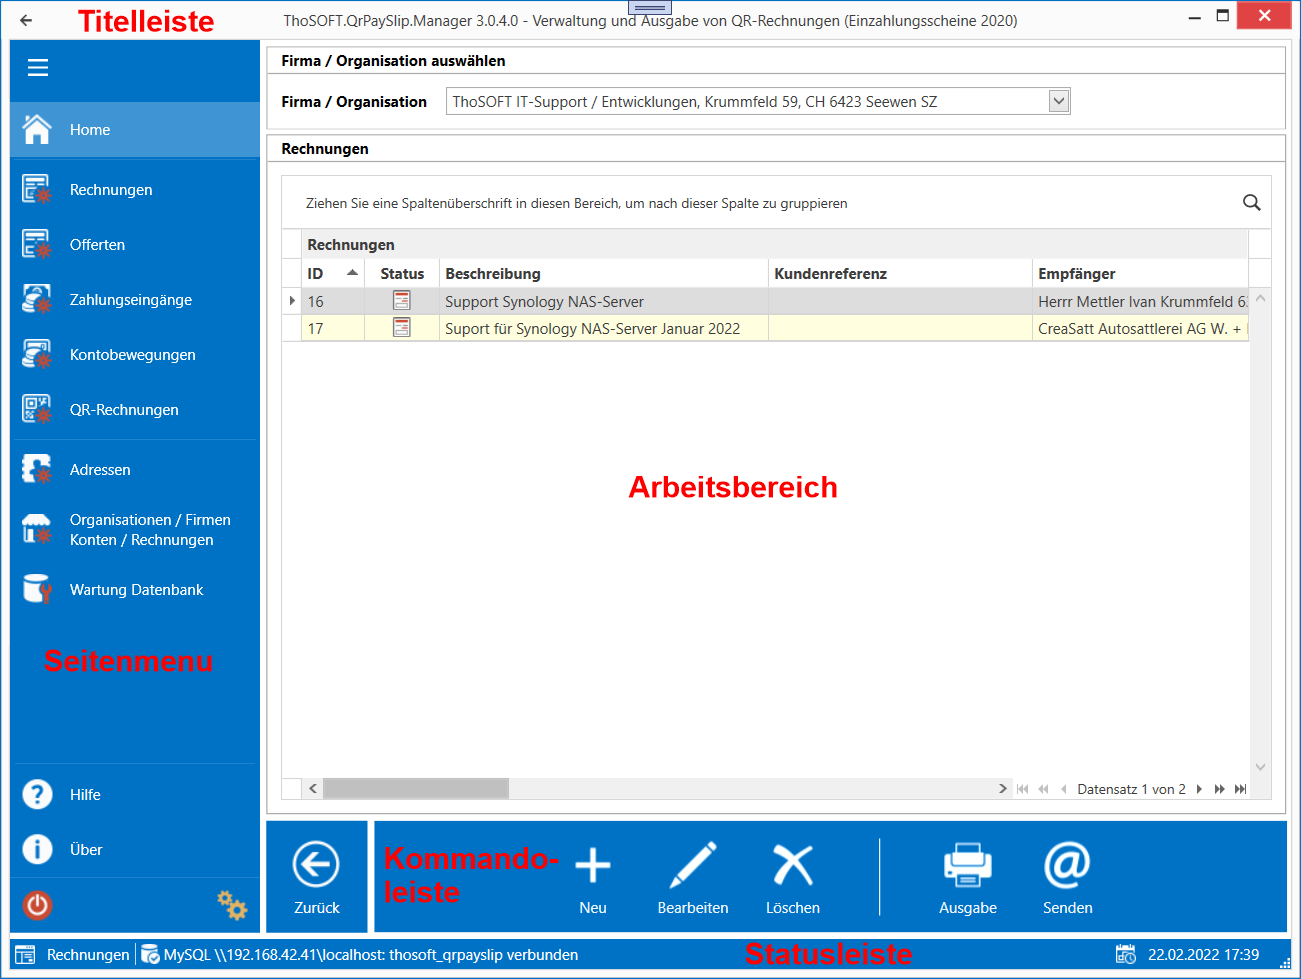Go to previous record navigator button
1301x979 pixels.
coord(1063,789)
